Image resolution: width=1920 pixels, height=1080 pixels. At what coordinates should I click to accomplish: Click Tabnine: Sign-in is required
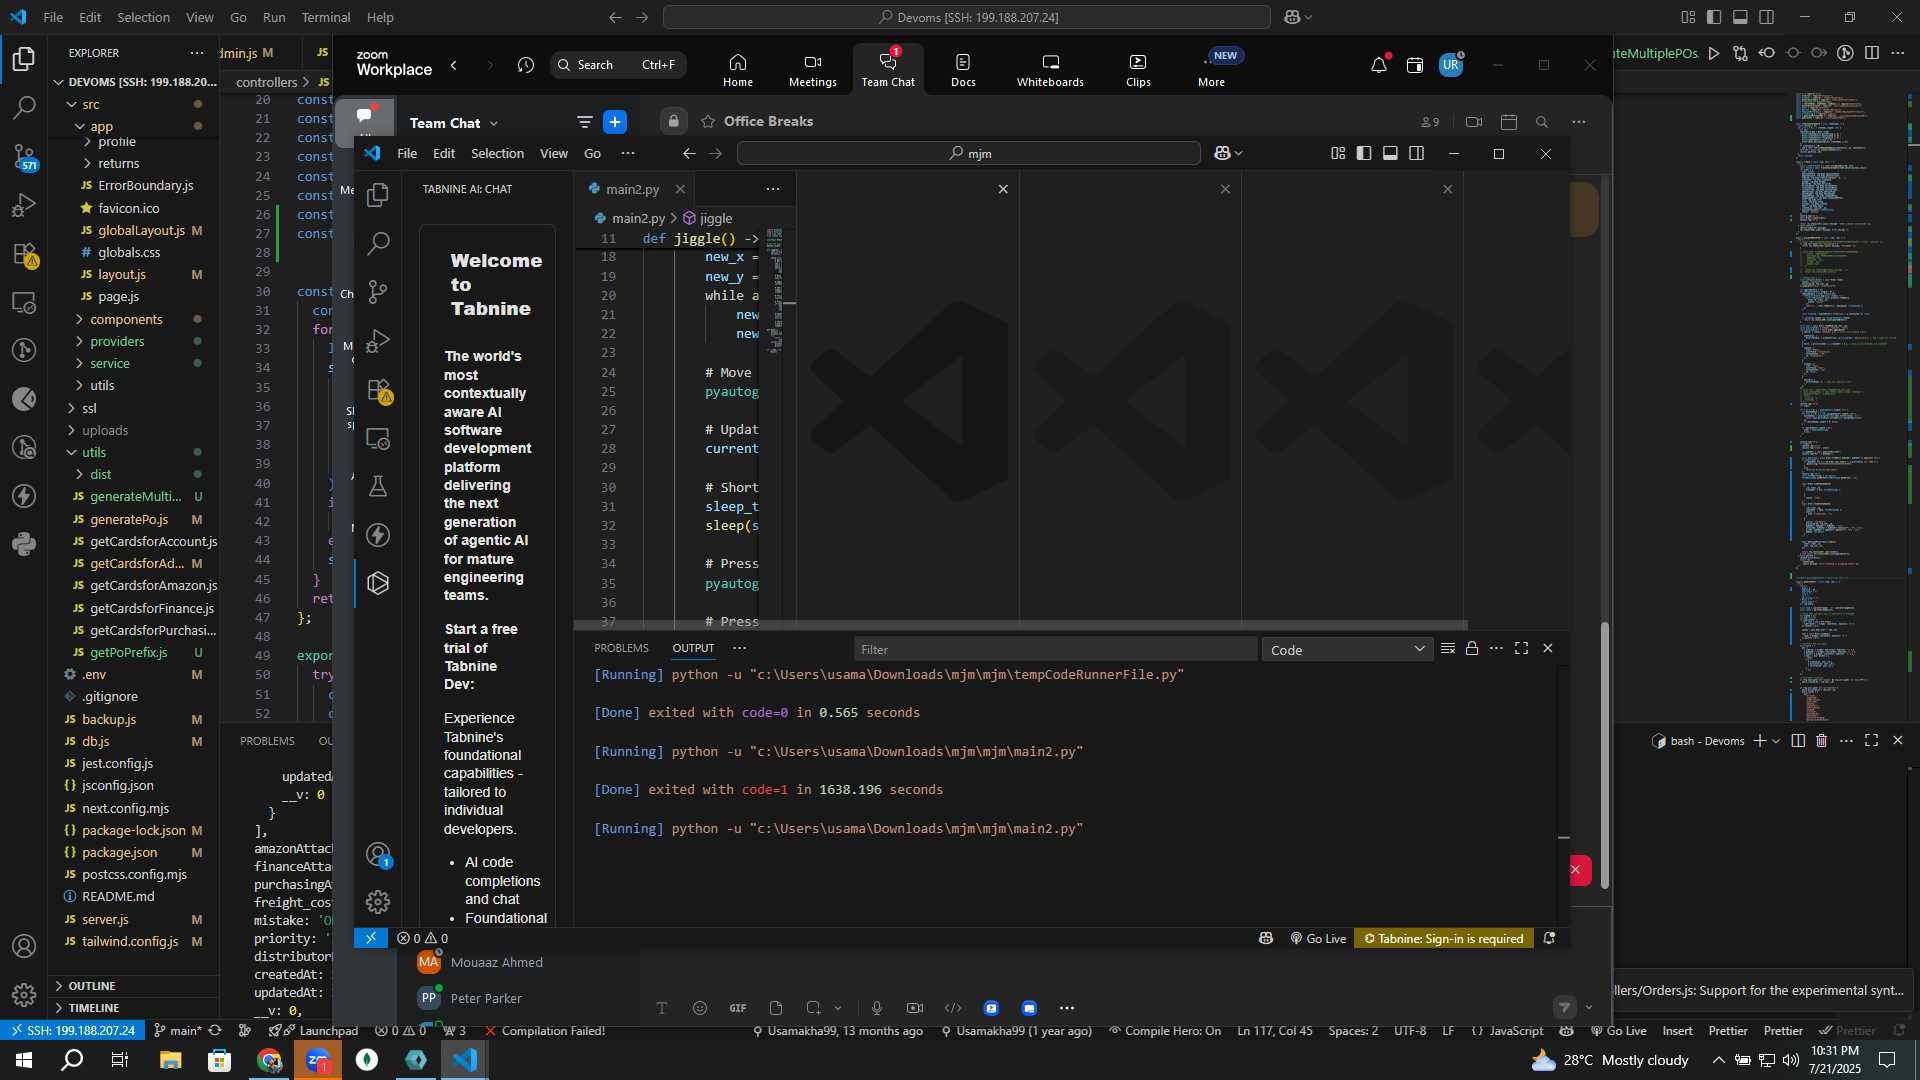[x=1443, y=939]
